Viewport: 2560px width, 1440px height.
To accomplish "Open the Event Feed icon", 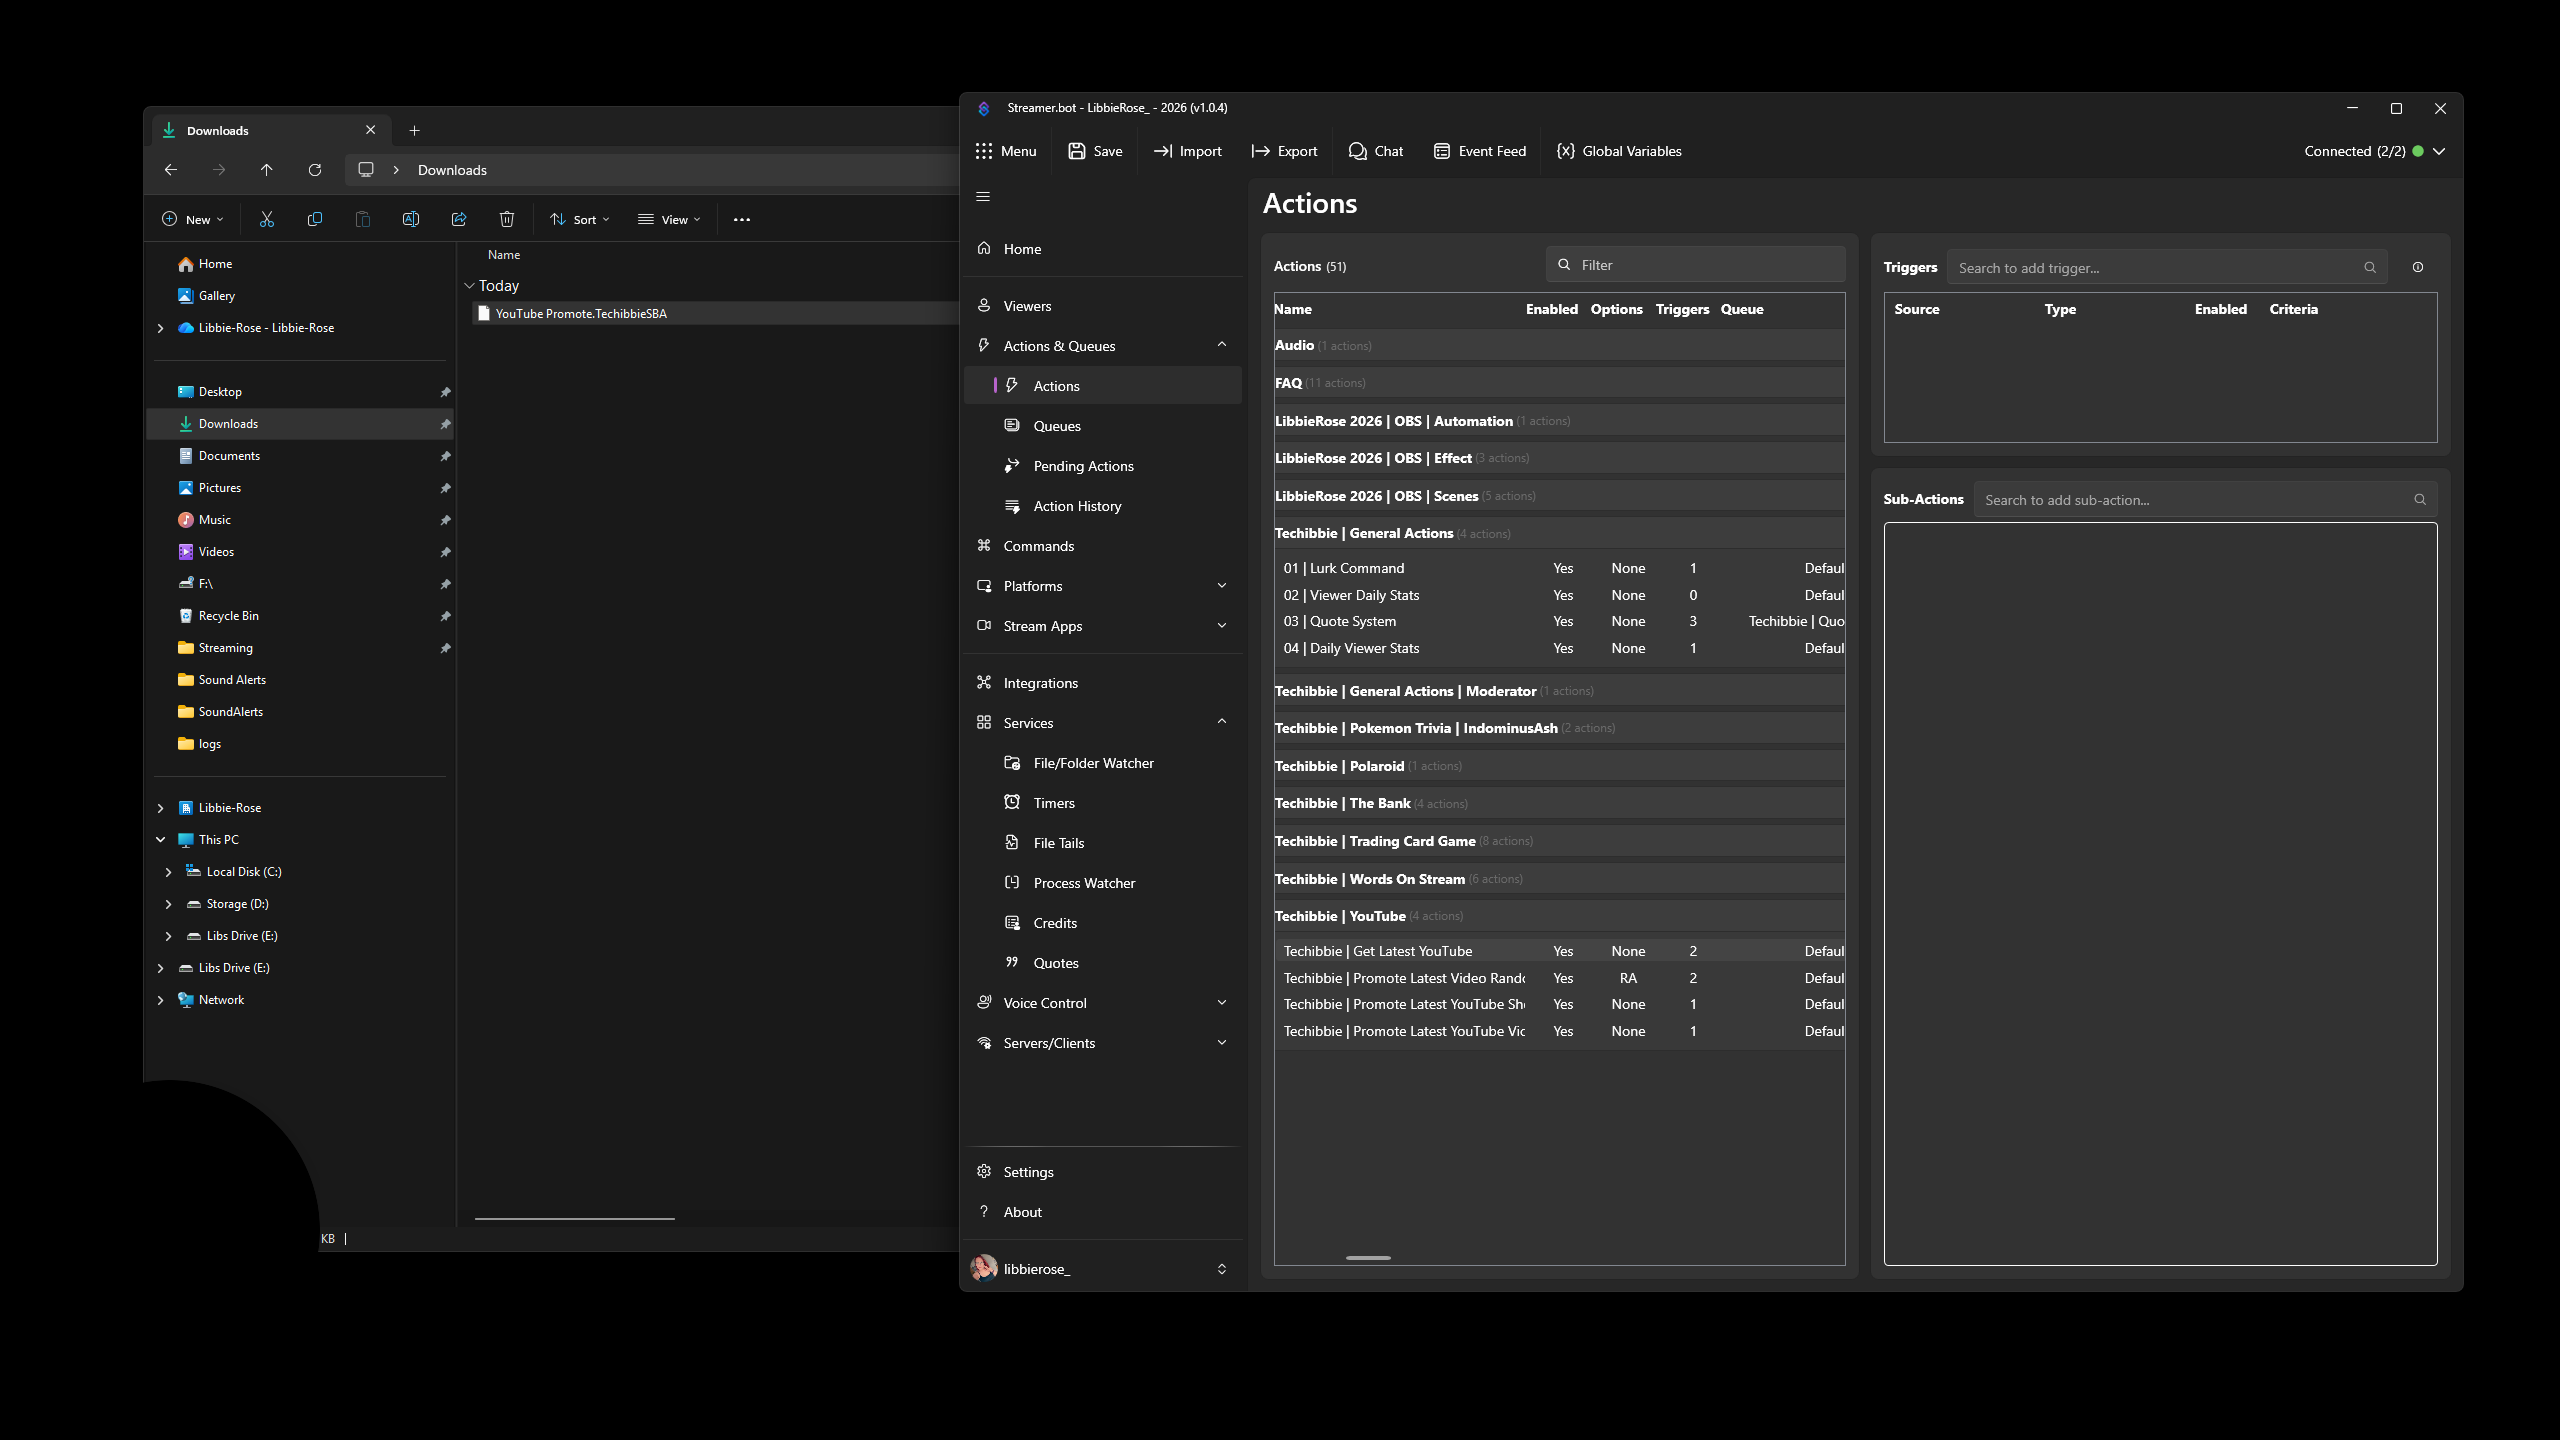I will tap(1441, 151).
